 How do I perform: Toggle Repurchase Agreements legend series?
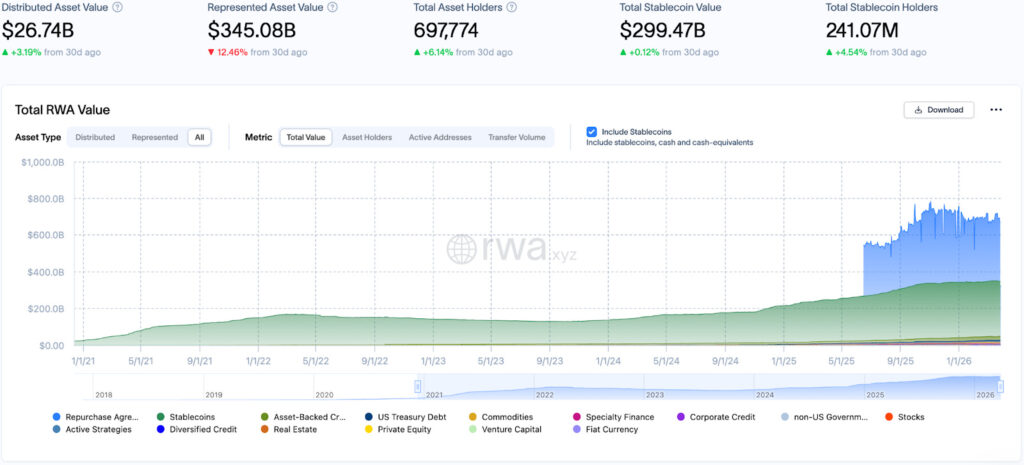(x=96, y=417)
